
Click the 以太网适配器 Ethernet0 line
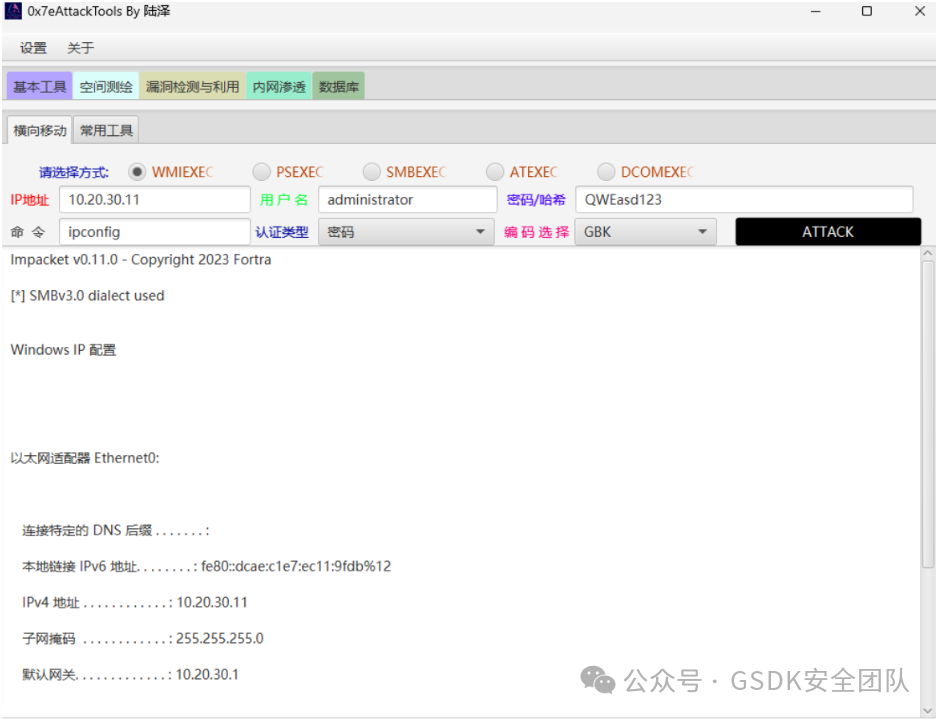[85, 458]
